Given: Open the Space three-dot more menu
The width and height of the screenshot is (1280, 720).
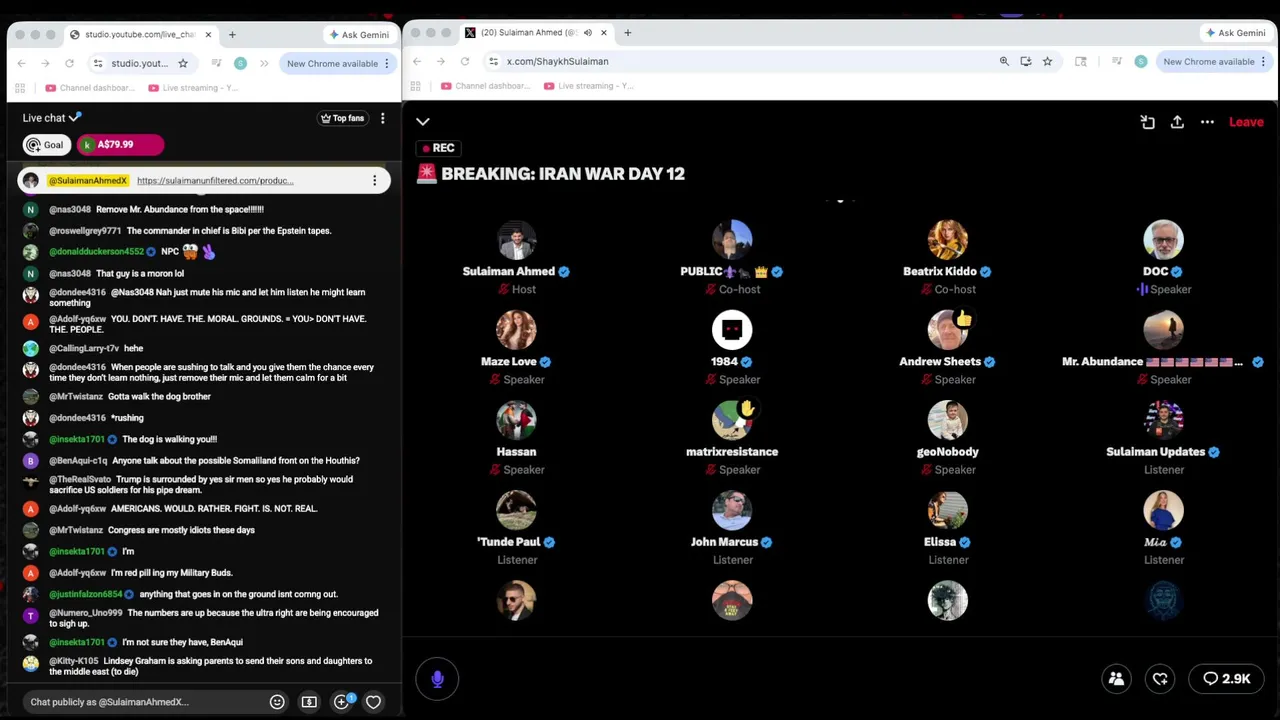Looking at the screenshot, I should pyautogui.click(x=1207, y=122).
